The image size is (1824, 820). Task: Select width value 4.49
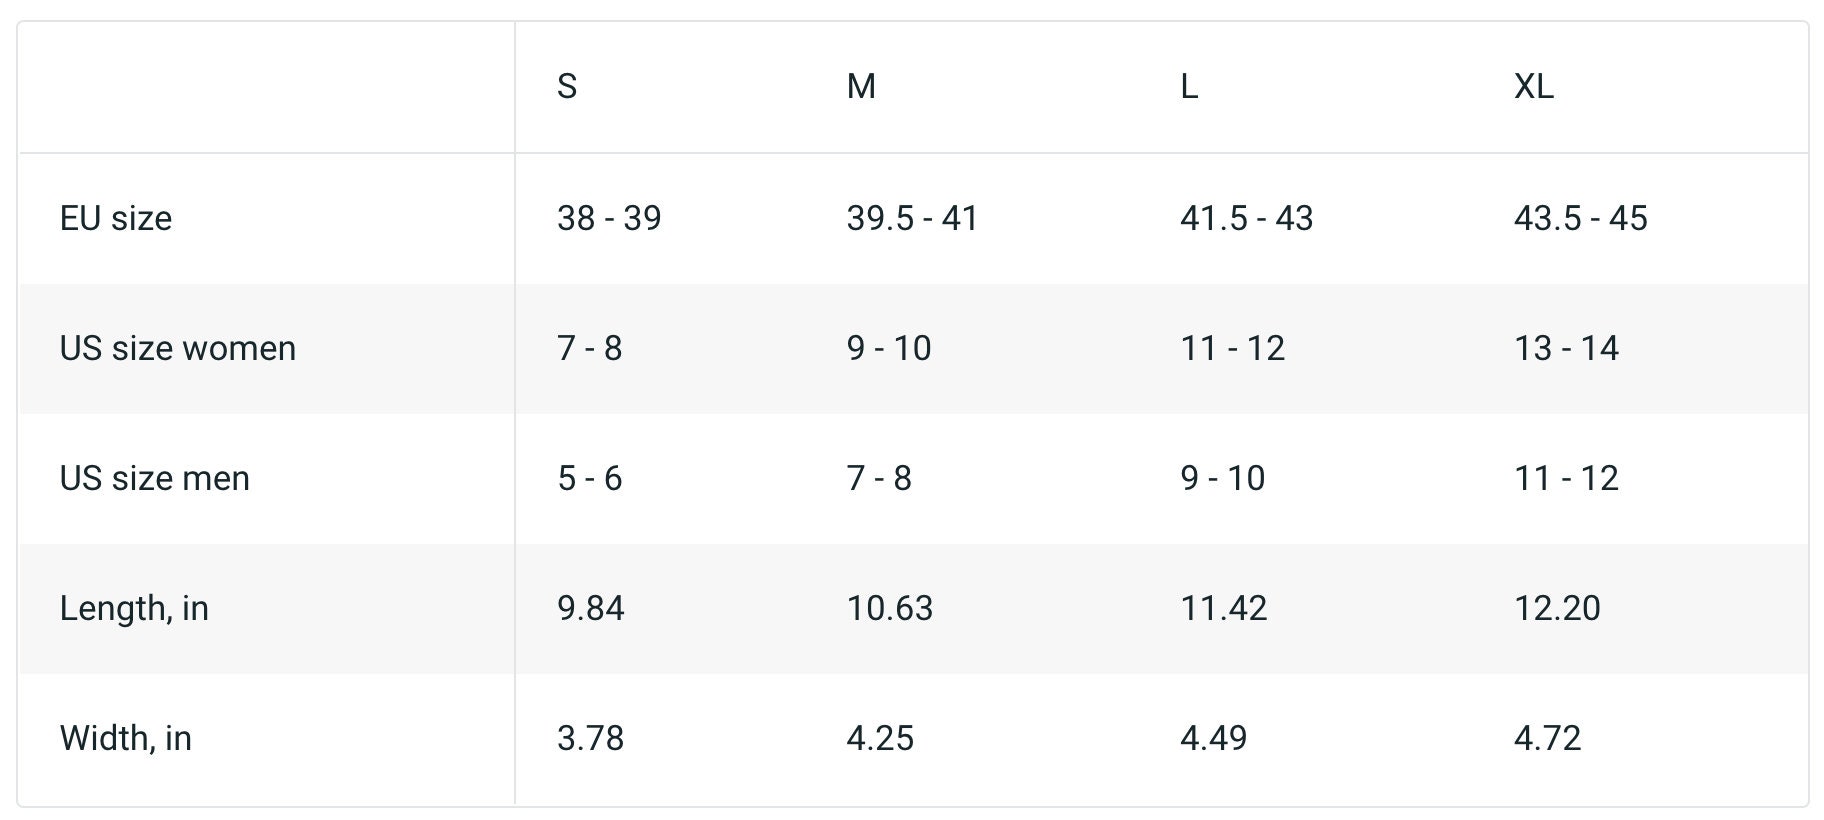pos(1213,738)
